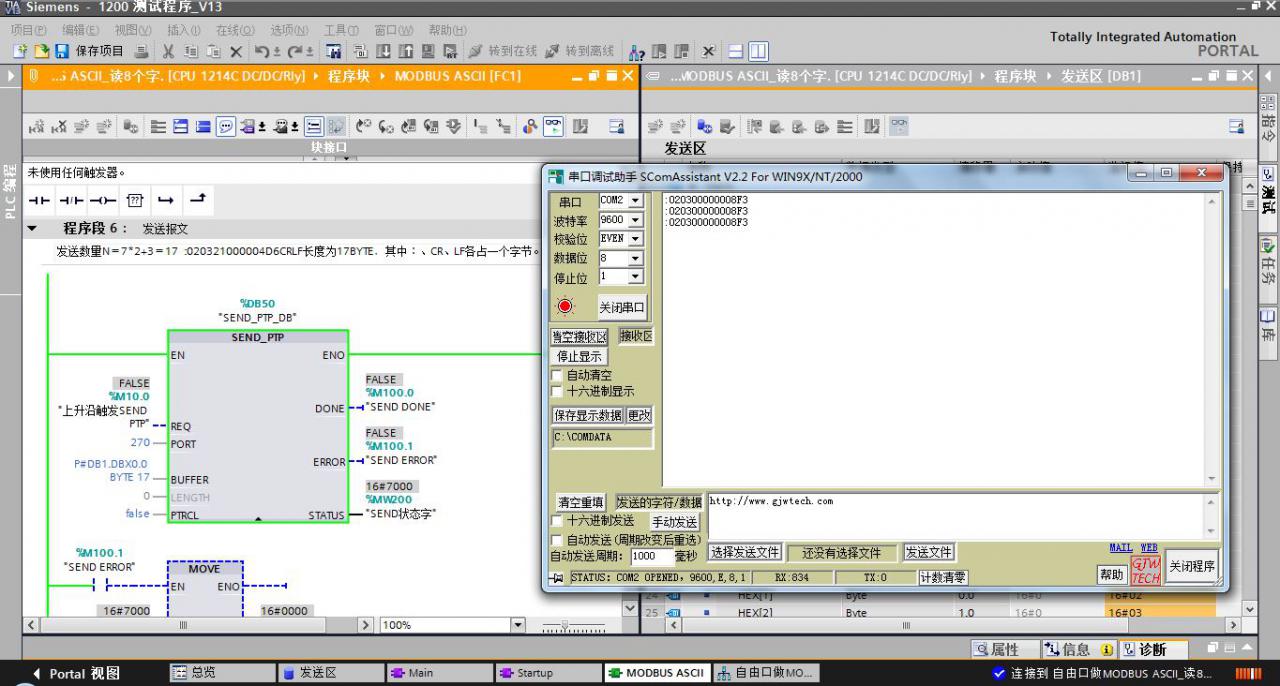Screen dimensions: 1280x686
Task: Click the pin icon beside STATUS bar
Action: 557,578
